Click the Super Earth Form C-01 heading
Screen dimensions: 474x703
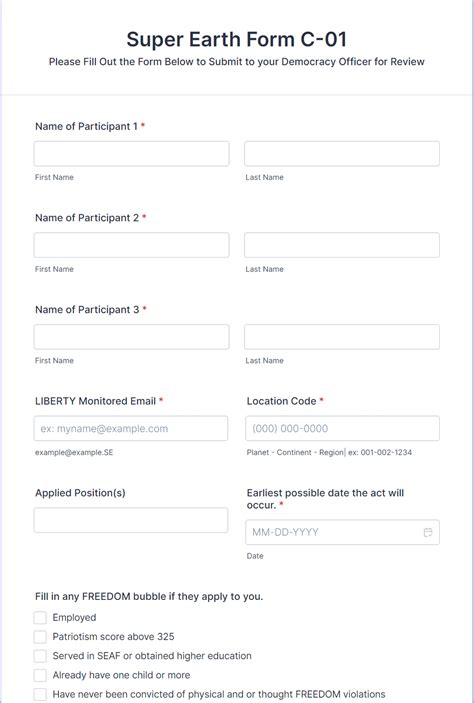(237, 39)
